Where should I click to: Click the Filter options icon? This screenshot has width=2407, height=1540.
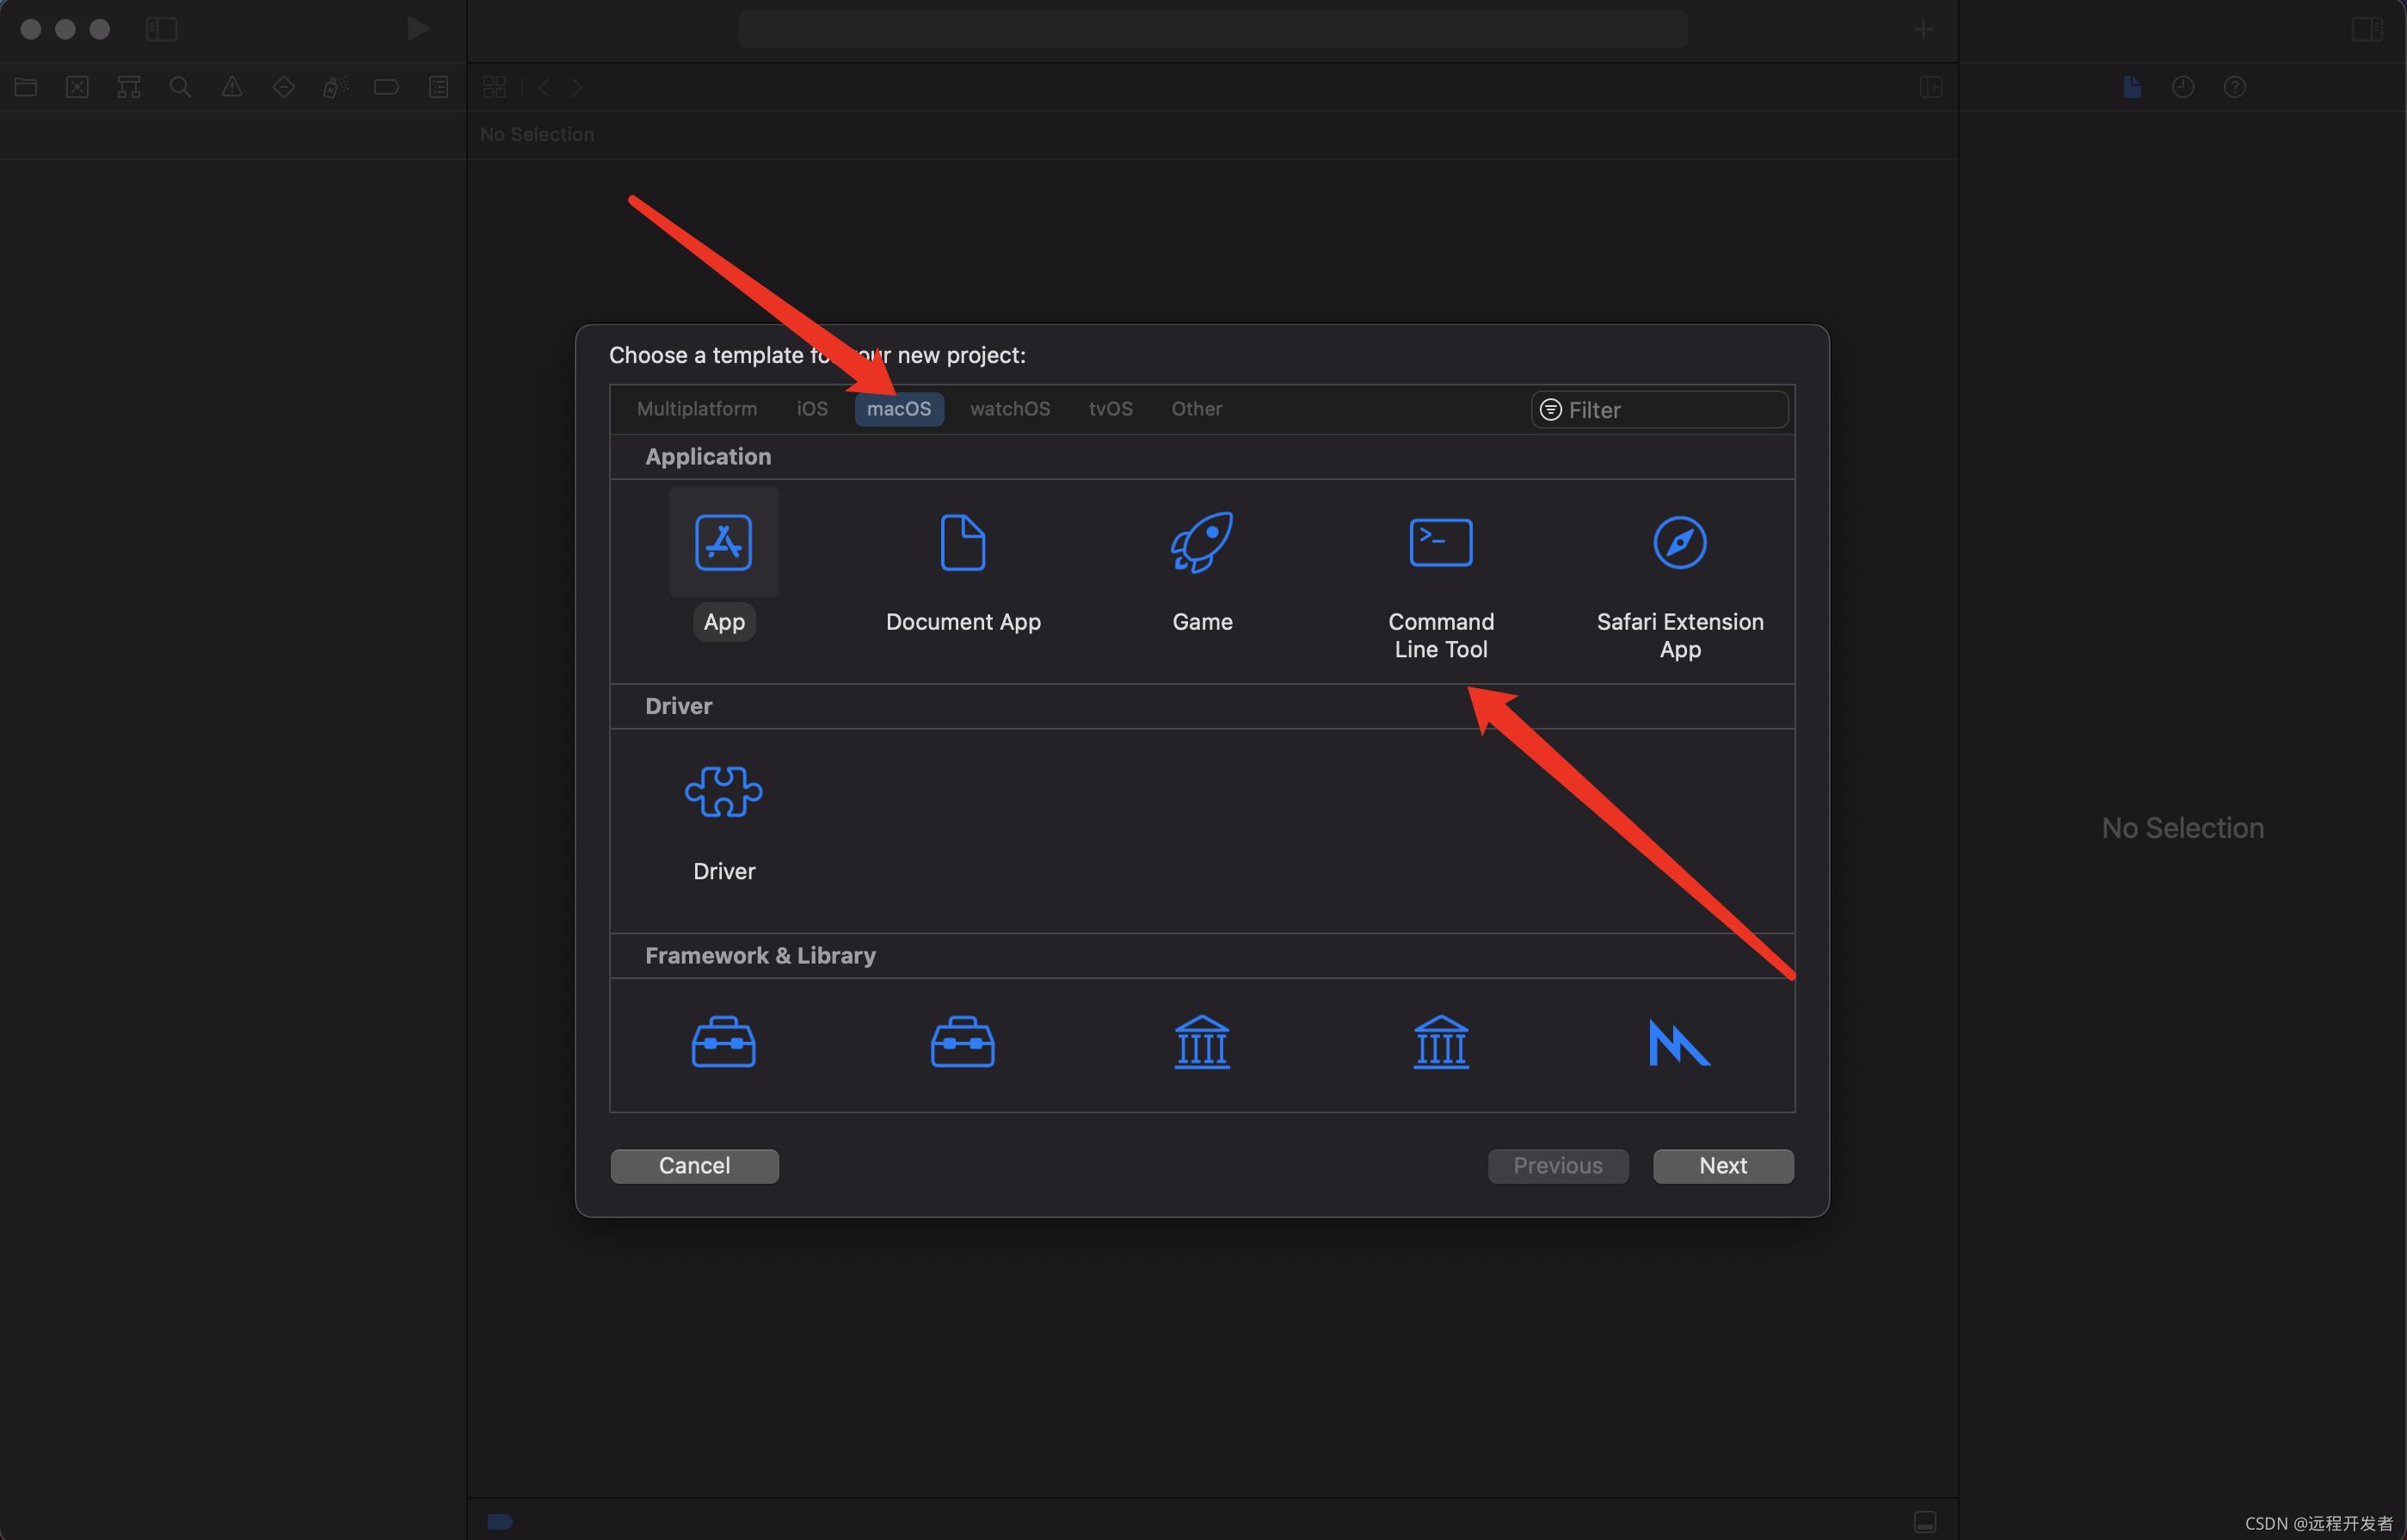coord(1551,410)
